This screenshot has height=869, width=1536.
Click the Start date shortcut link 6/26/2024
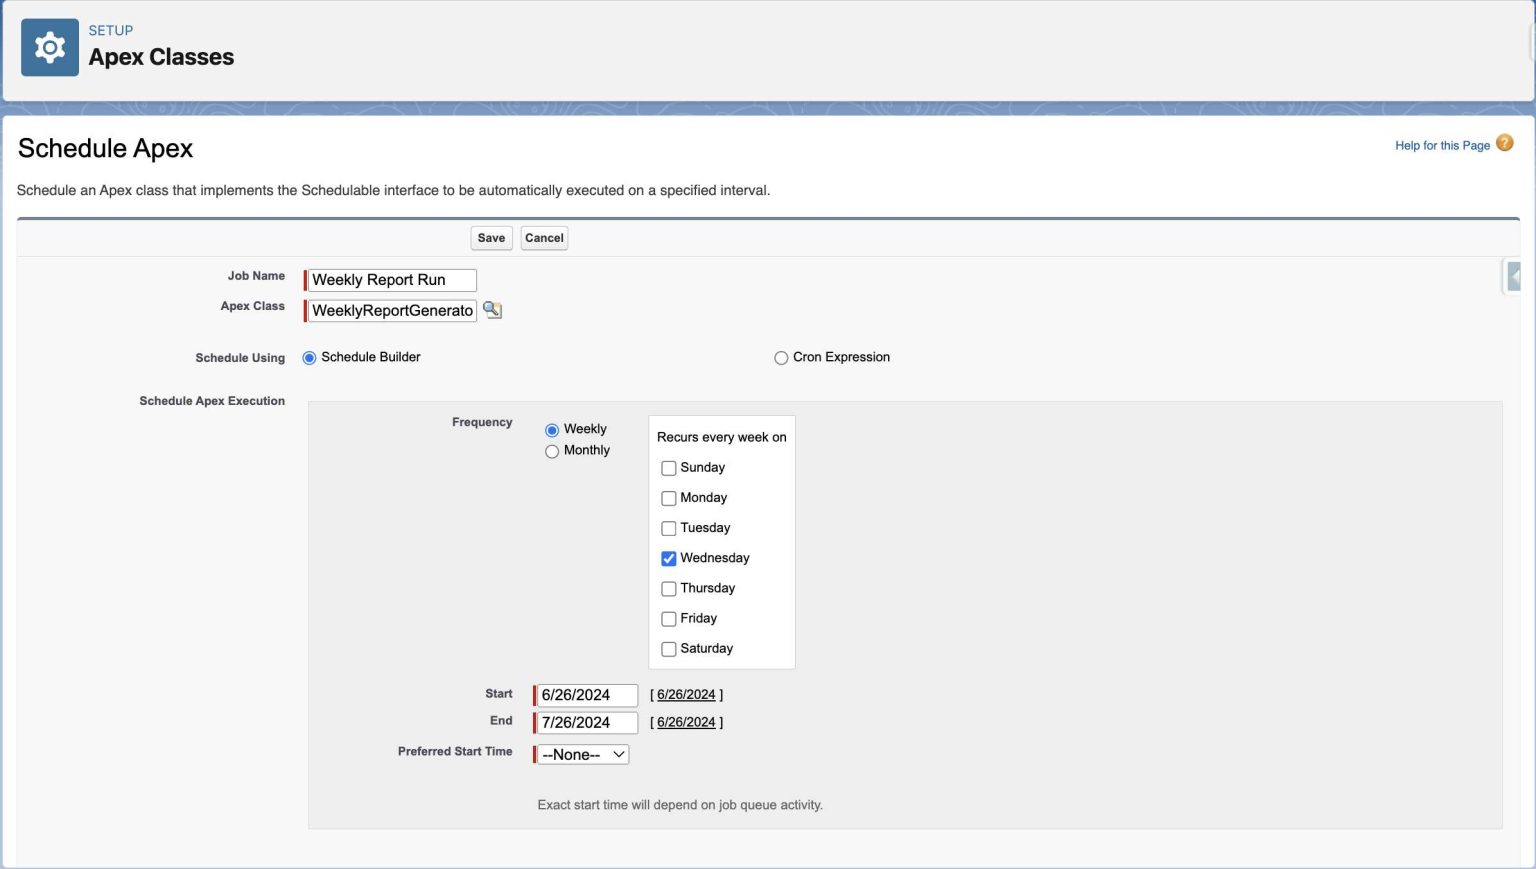coord(686,694)
